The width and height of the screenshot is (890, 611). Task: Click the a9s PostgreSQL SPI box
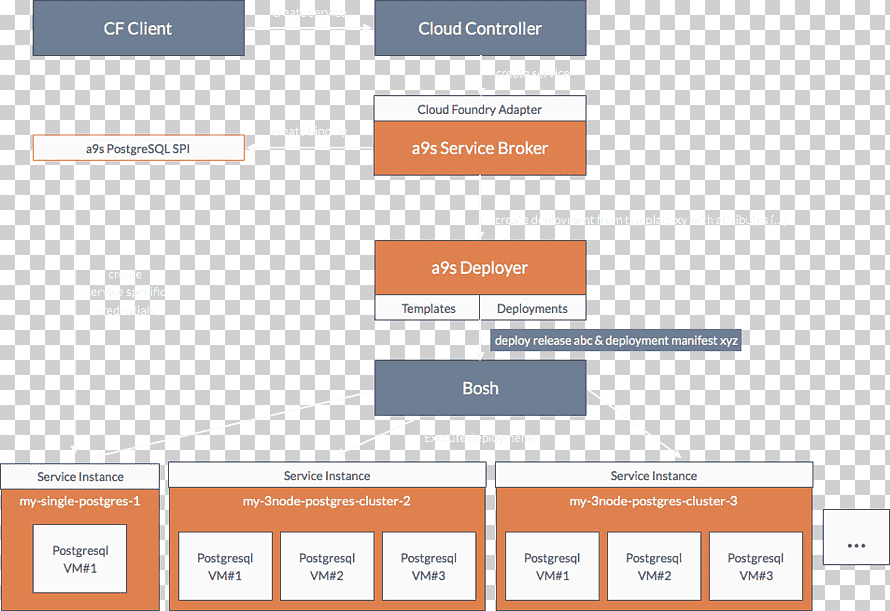138,148
